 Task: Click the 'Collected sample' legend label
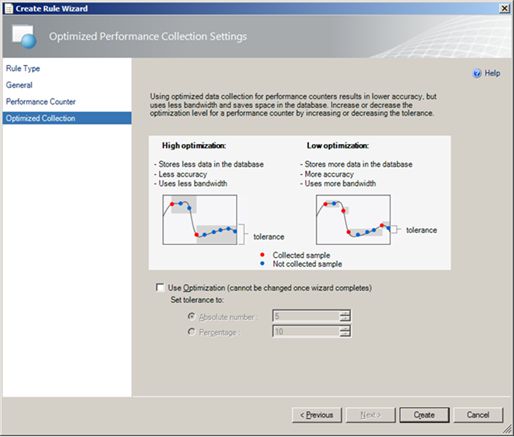pos(301,255)
